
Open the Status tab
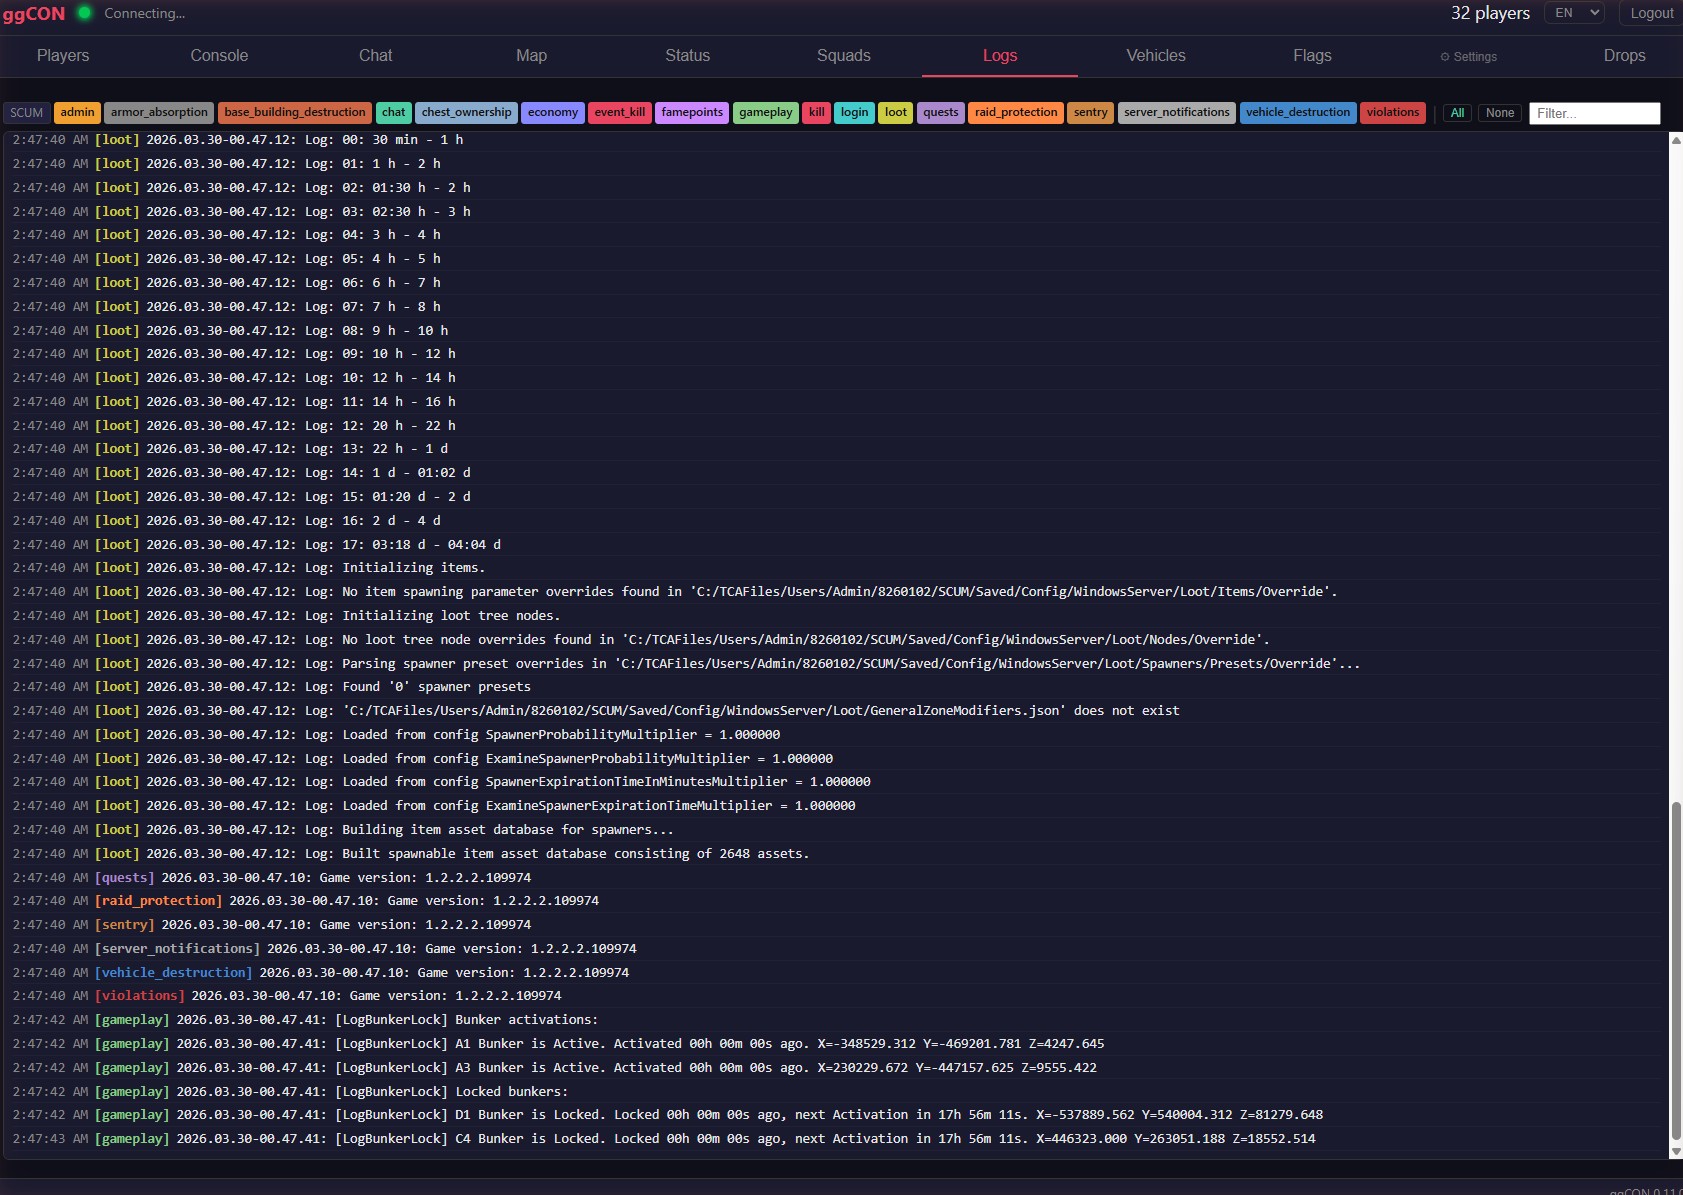coord(687,56)
